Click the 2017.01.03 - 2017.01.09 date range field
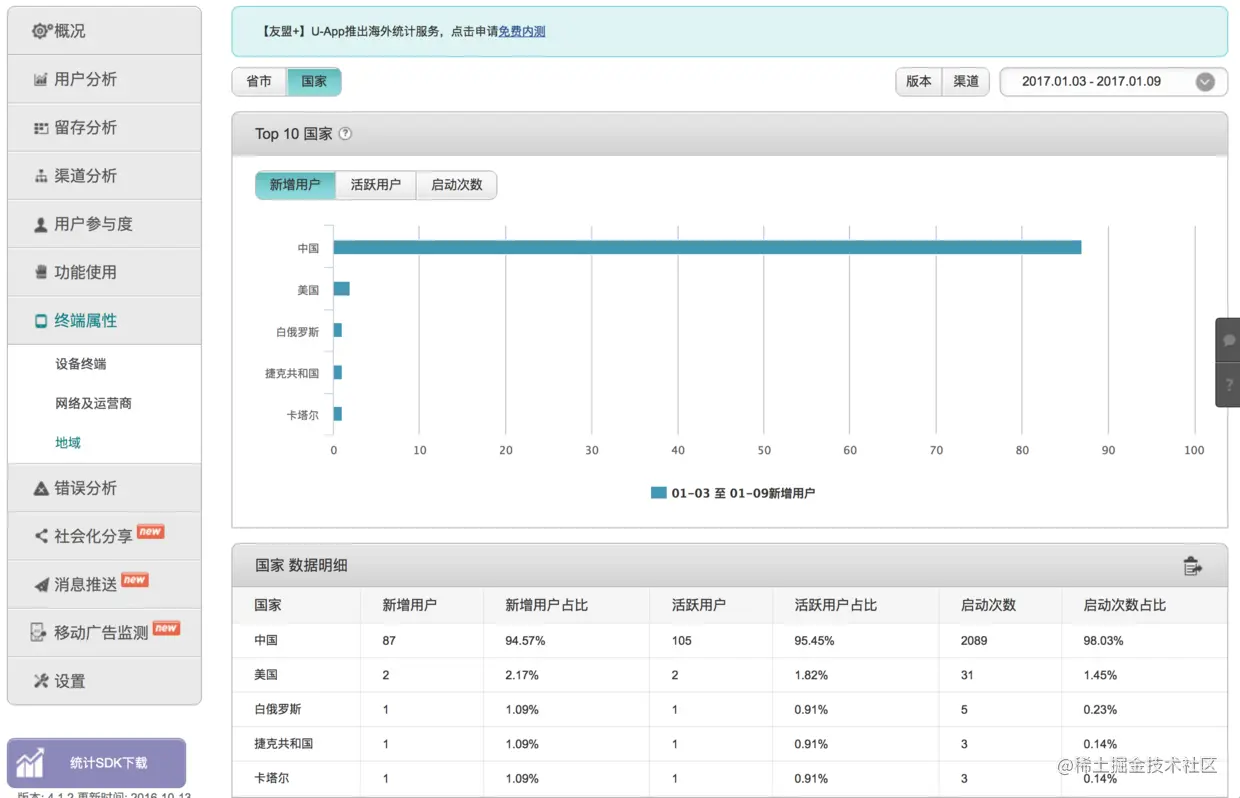The height and width of the screenshot is (798, 1240). point(1113,82)
